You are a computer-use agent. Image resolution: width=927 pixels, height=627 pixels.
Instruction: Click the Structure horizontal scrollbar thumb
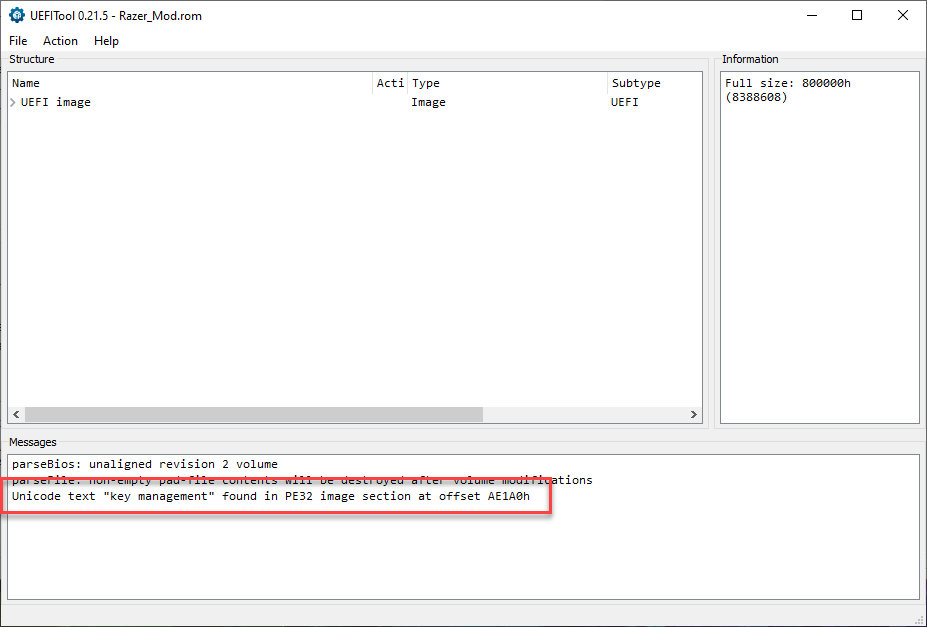point(254,414)
